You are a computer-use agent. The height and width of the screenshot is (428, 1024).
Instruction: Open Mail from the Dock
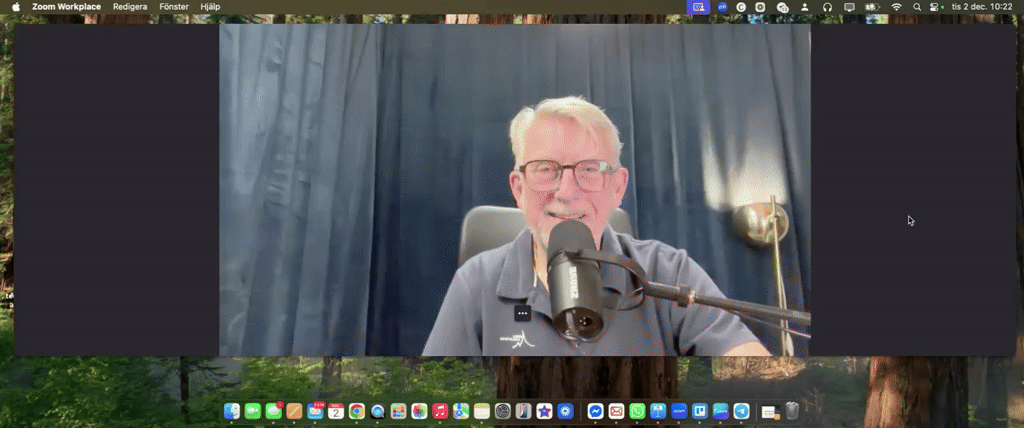click(x=315, y=411)
